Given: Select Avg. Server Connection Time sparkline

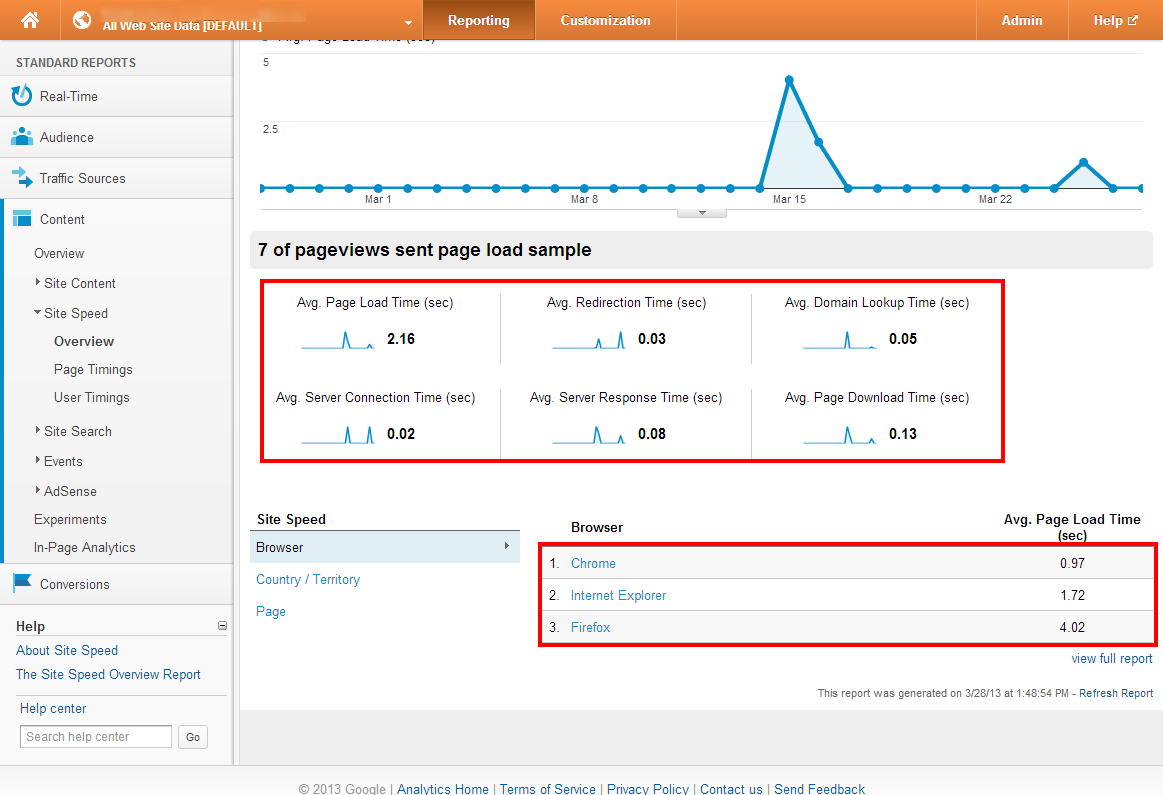Looking at the screenshot, I should 337,435.
